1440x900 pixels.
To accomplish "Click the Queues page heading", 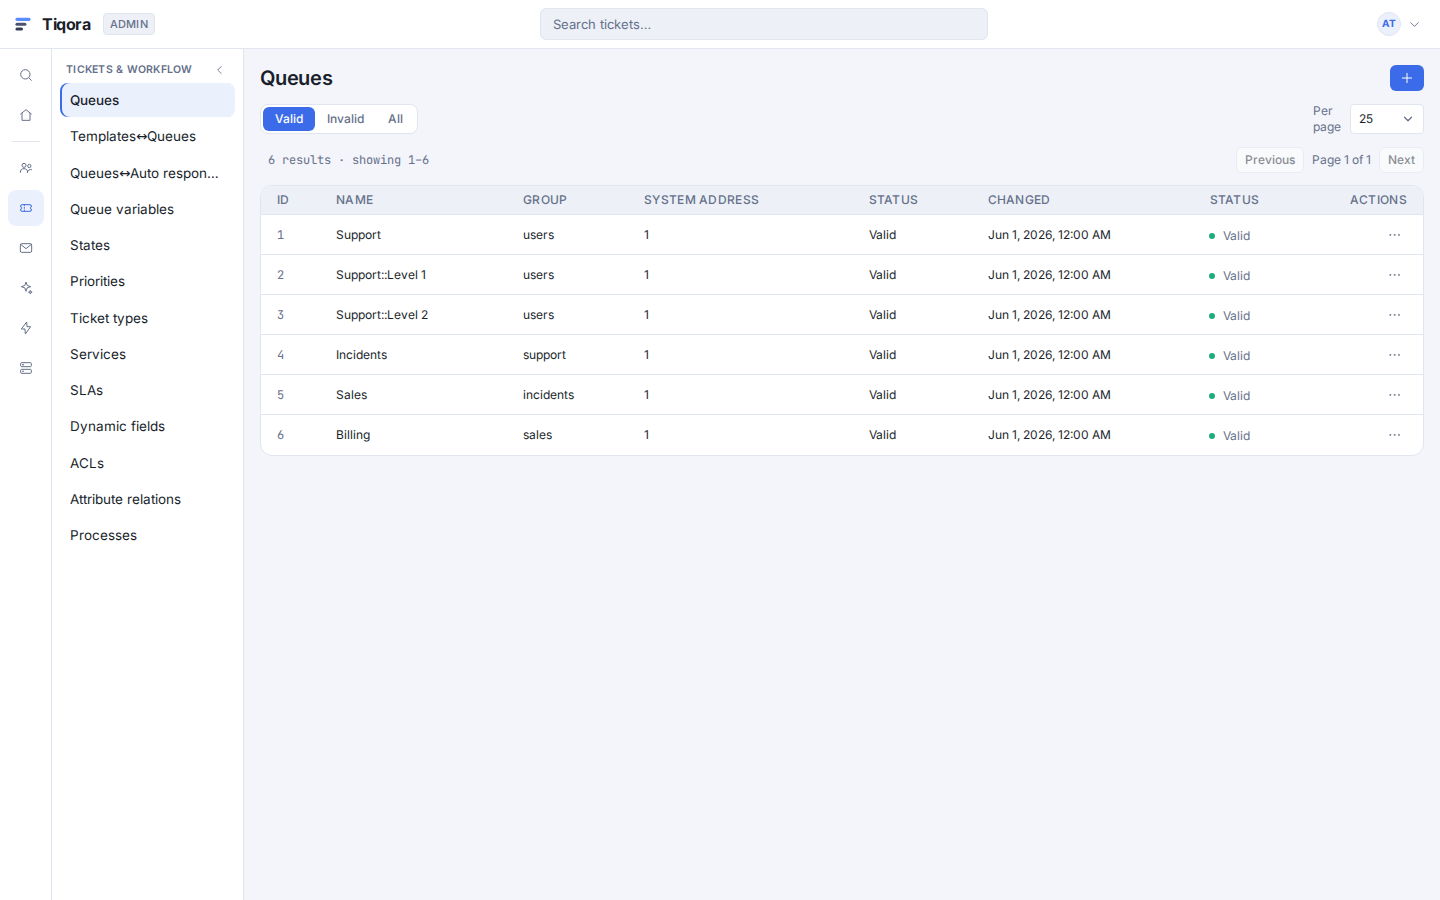I will coord(296,78).
